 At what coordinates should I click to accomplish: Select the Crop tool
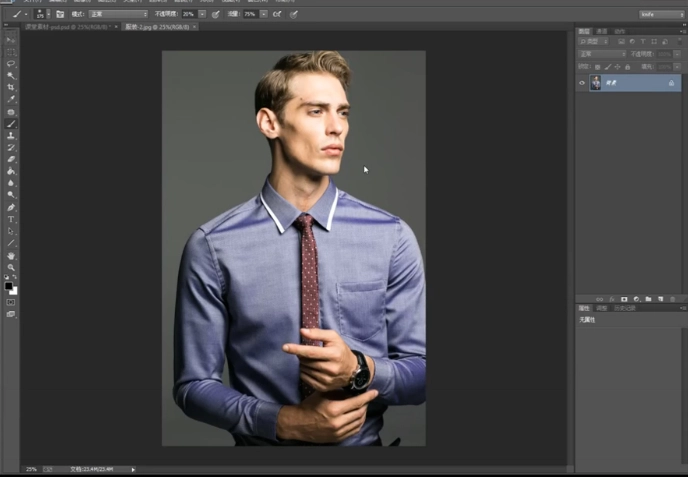(x=11, y=87)
